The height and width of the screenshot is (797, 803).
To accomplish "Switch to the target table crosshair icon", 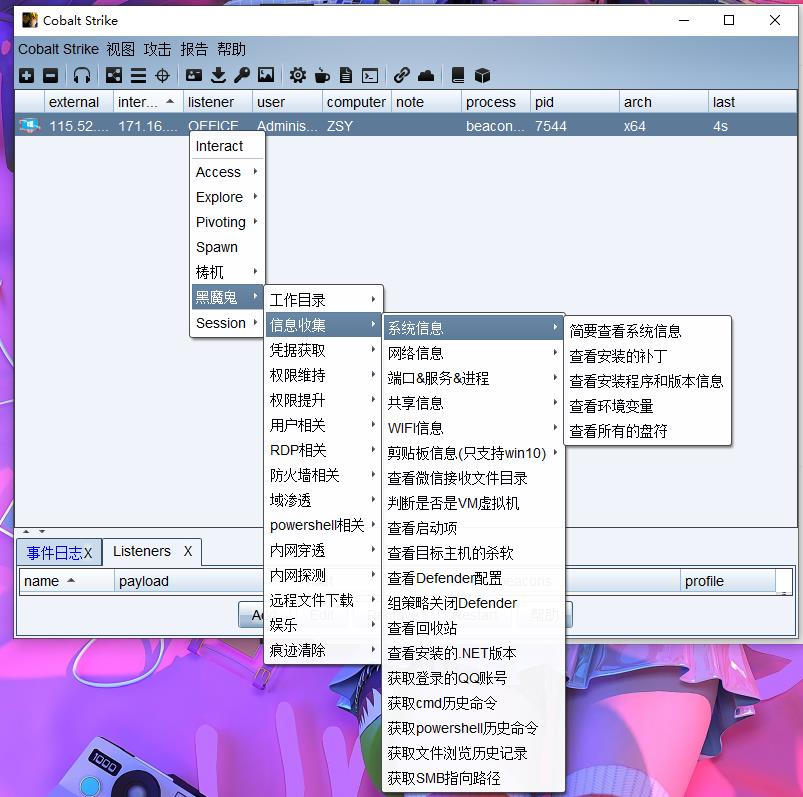I will coord(162,76).
